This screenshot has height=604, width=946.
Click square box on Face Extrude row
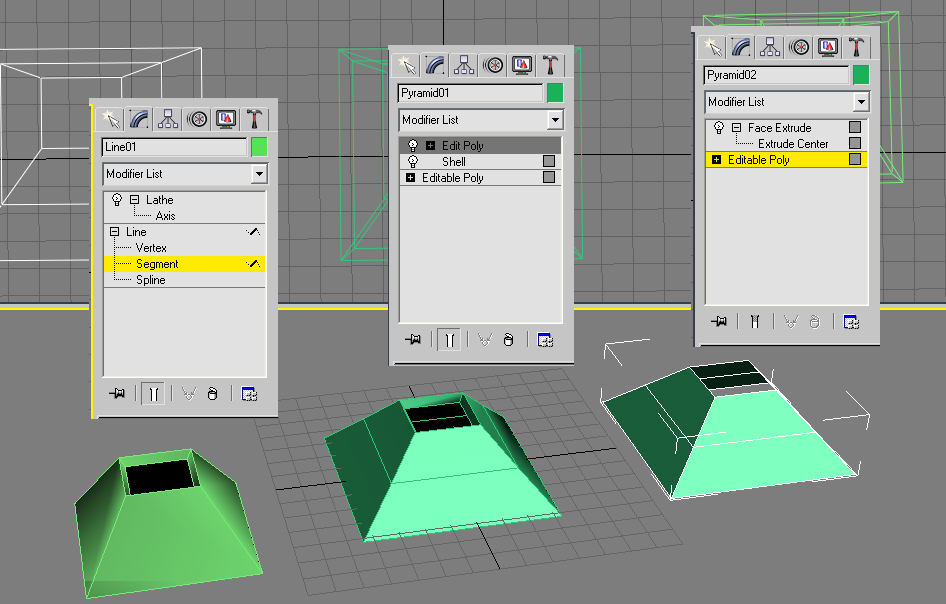click(x=855, y=127)
